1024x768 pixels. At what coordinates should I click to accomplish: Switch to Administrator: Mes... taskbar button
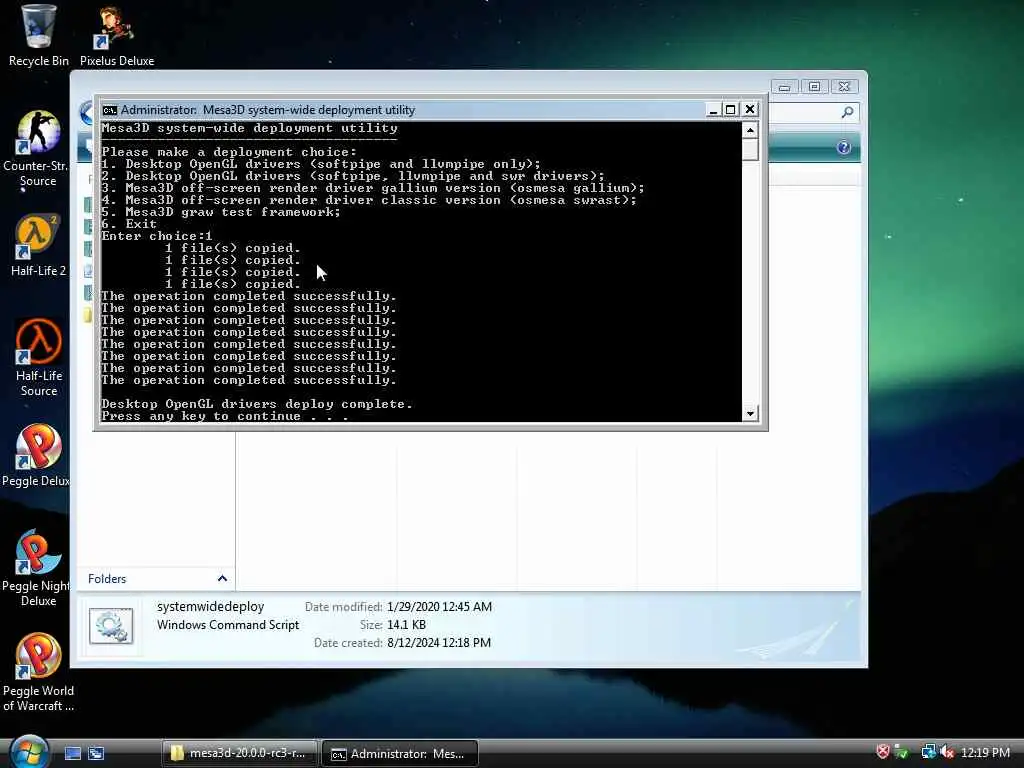(x=400, y=754)
